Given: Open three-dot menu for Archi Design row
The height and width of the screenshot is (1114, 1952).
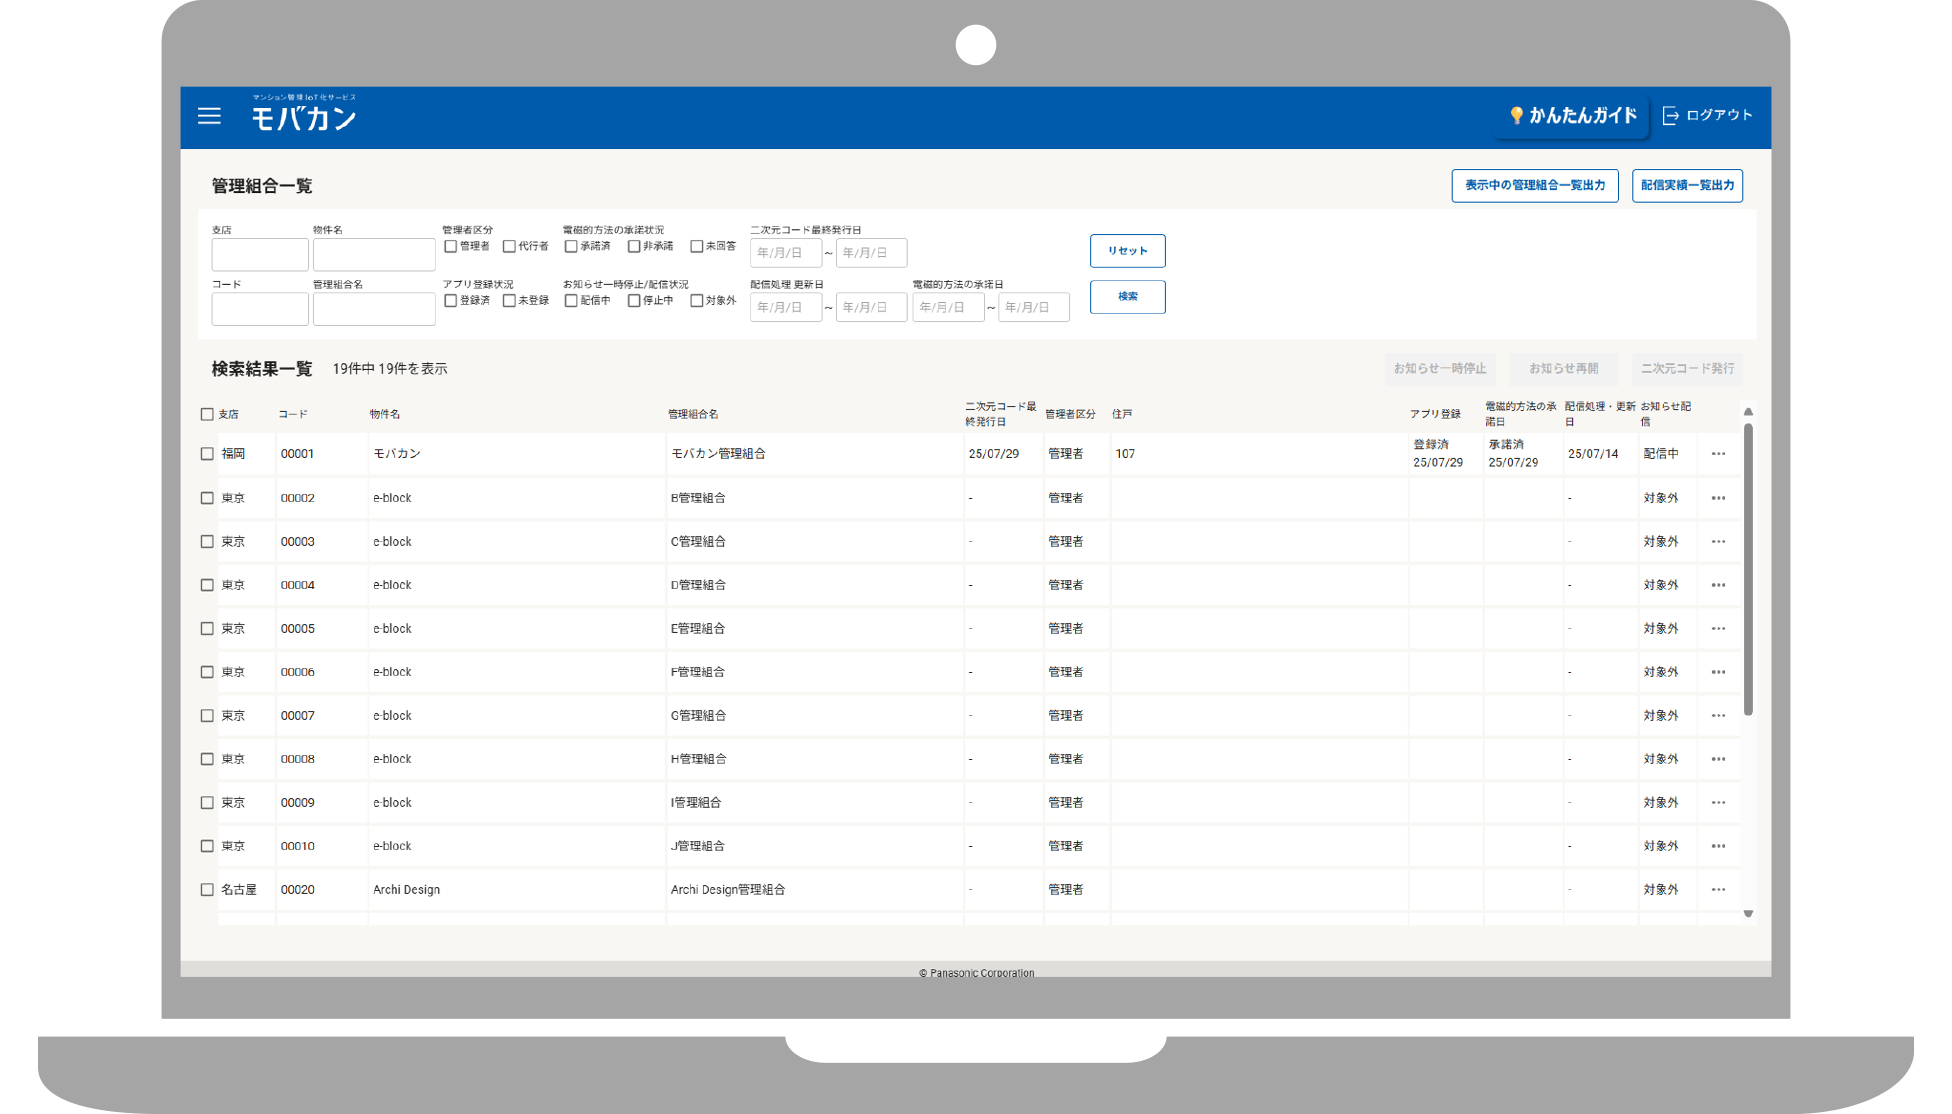Looking at the screenshot, I should pyautogui.click(x=1718, y=890).
